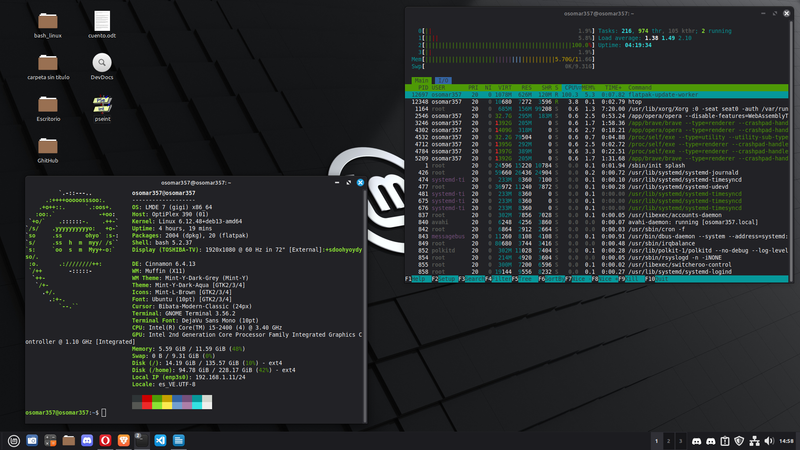800x450 pixels.
Task: Open the Linux Mint menu launcher
Action: click(13, 440)
